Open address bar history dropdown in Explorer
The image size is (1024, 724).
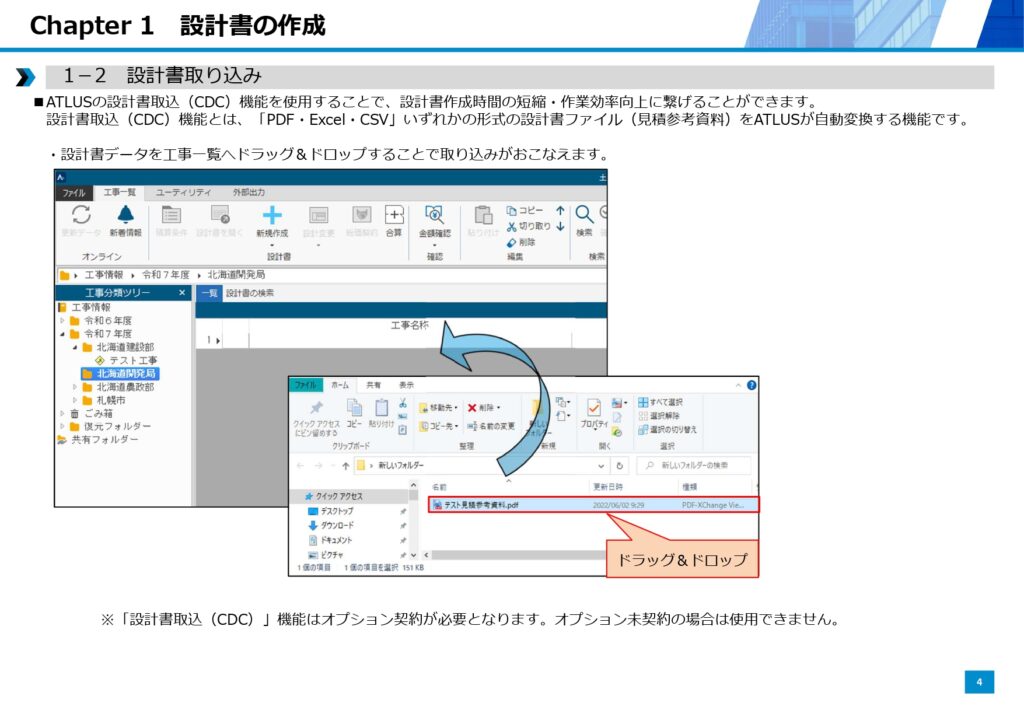coord(601,466)
